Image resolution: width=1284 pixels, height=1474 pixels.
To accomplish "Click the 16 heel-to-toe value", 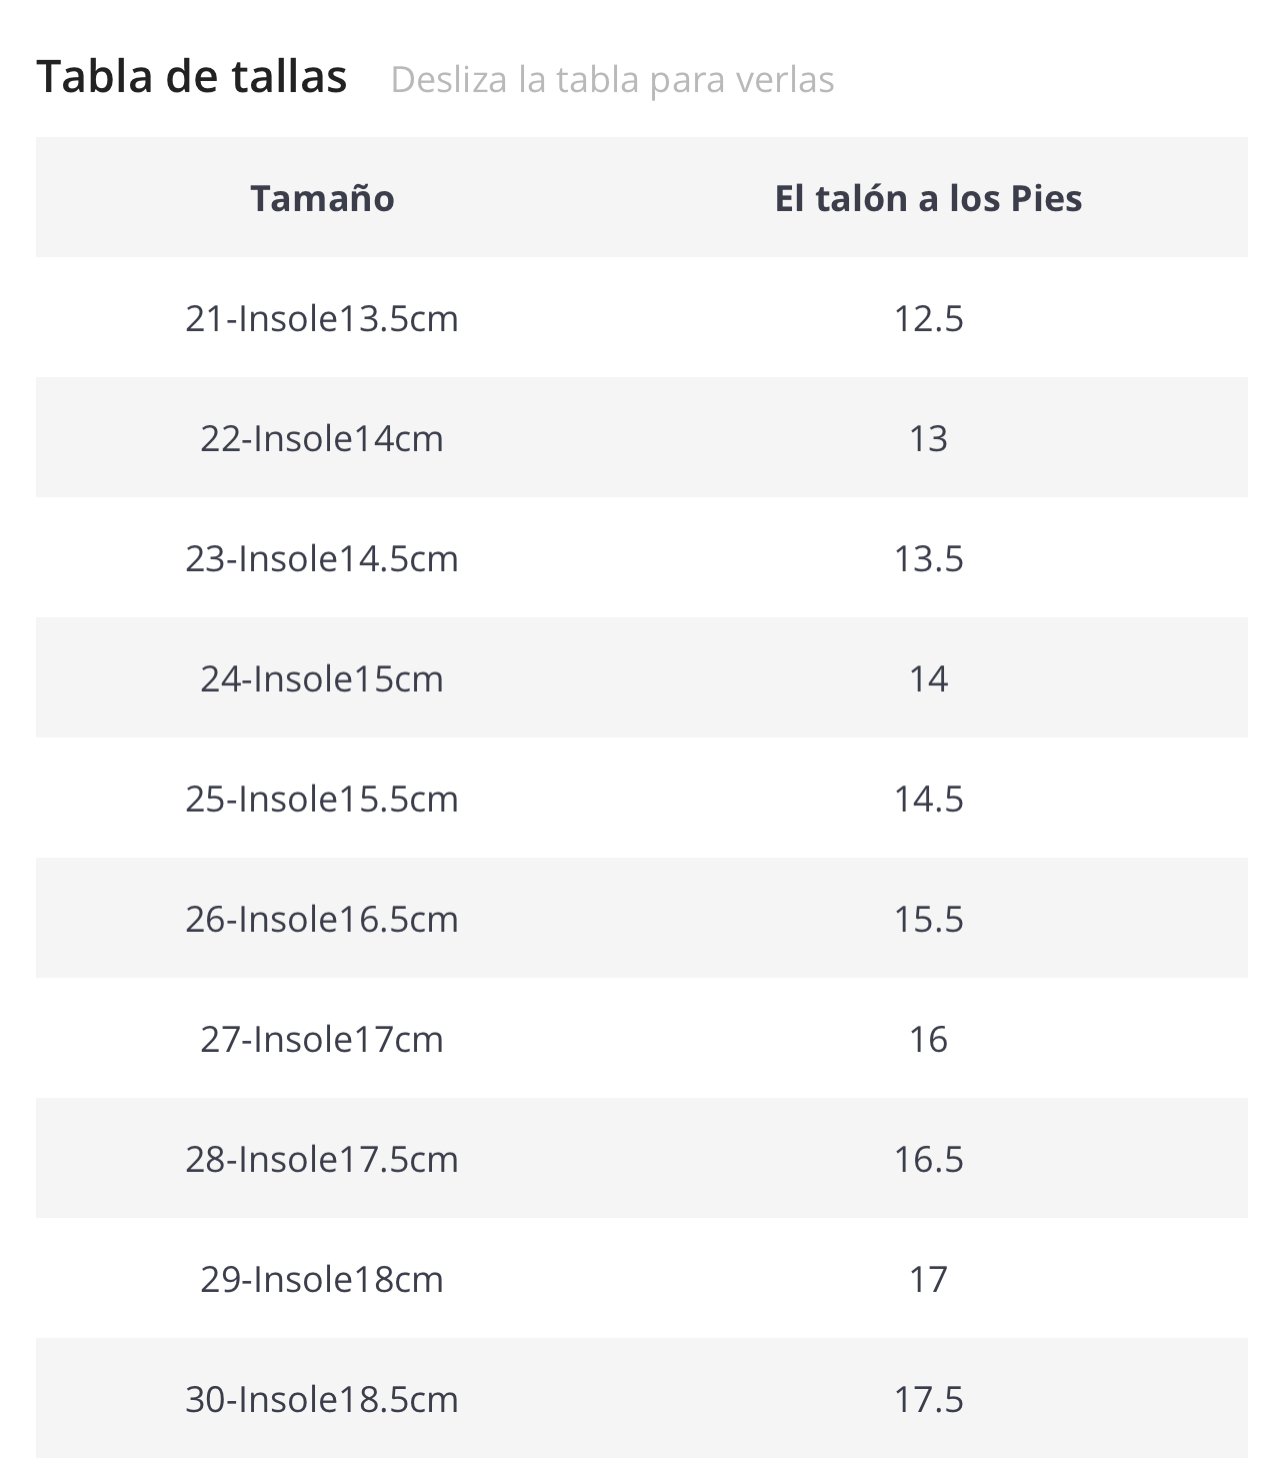I will coord(928,1039).
